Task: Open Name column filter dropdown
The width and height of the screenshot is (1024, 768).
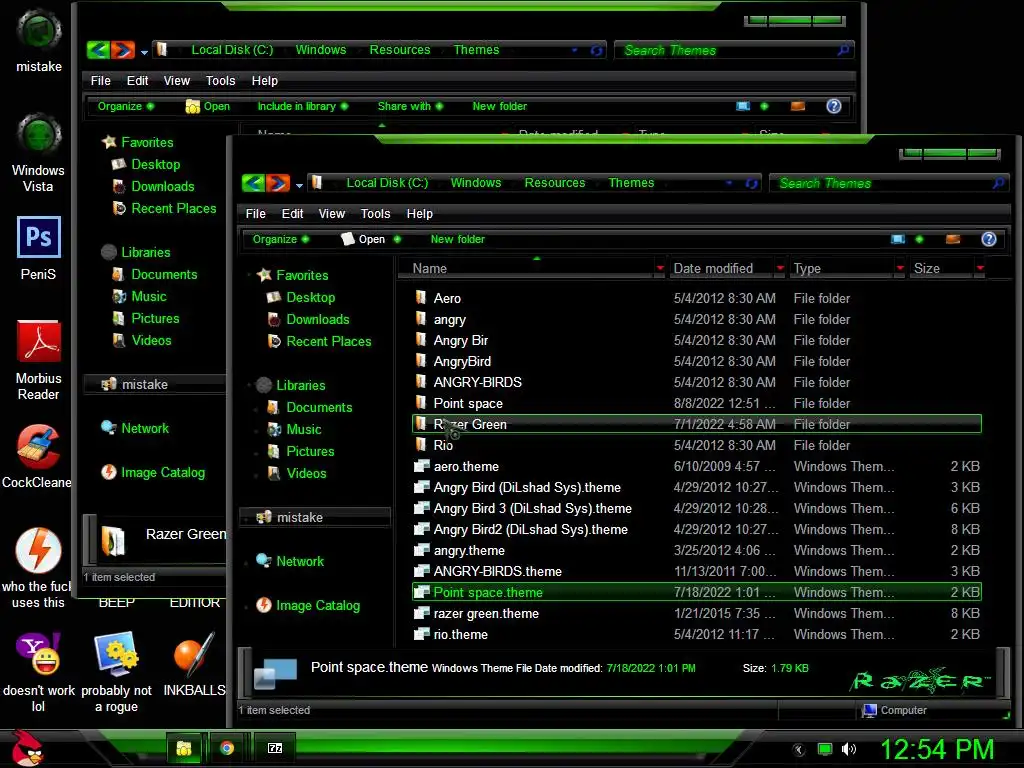Action: coord(660,268)
